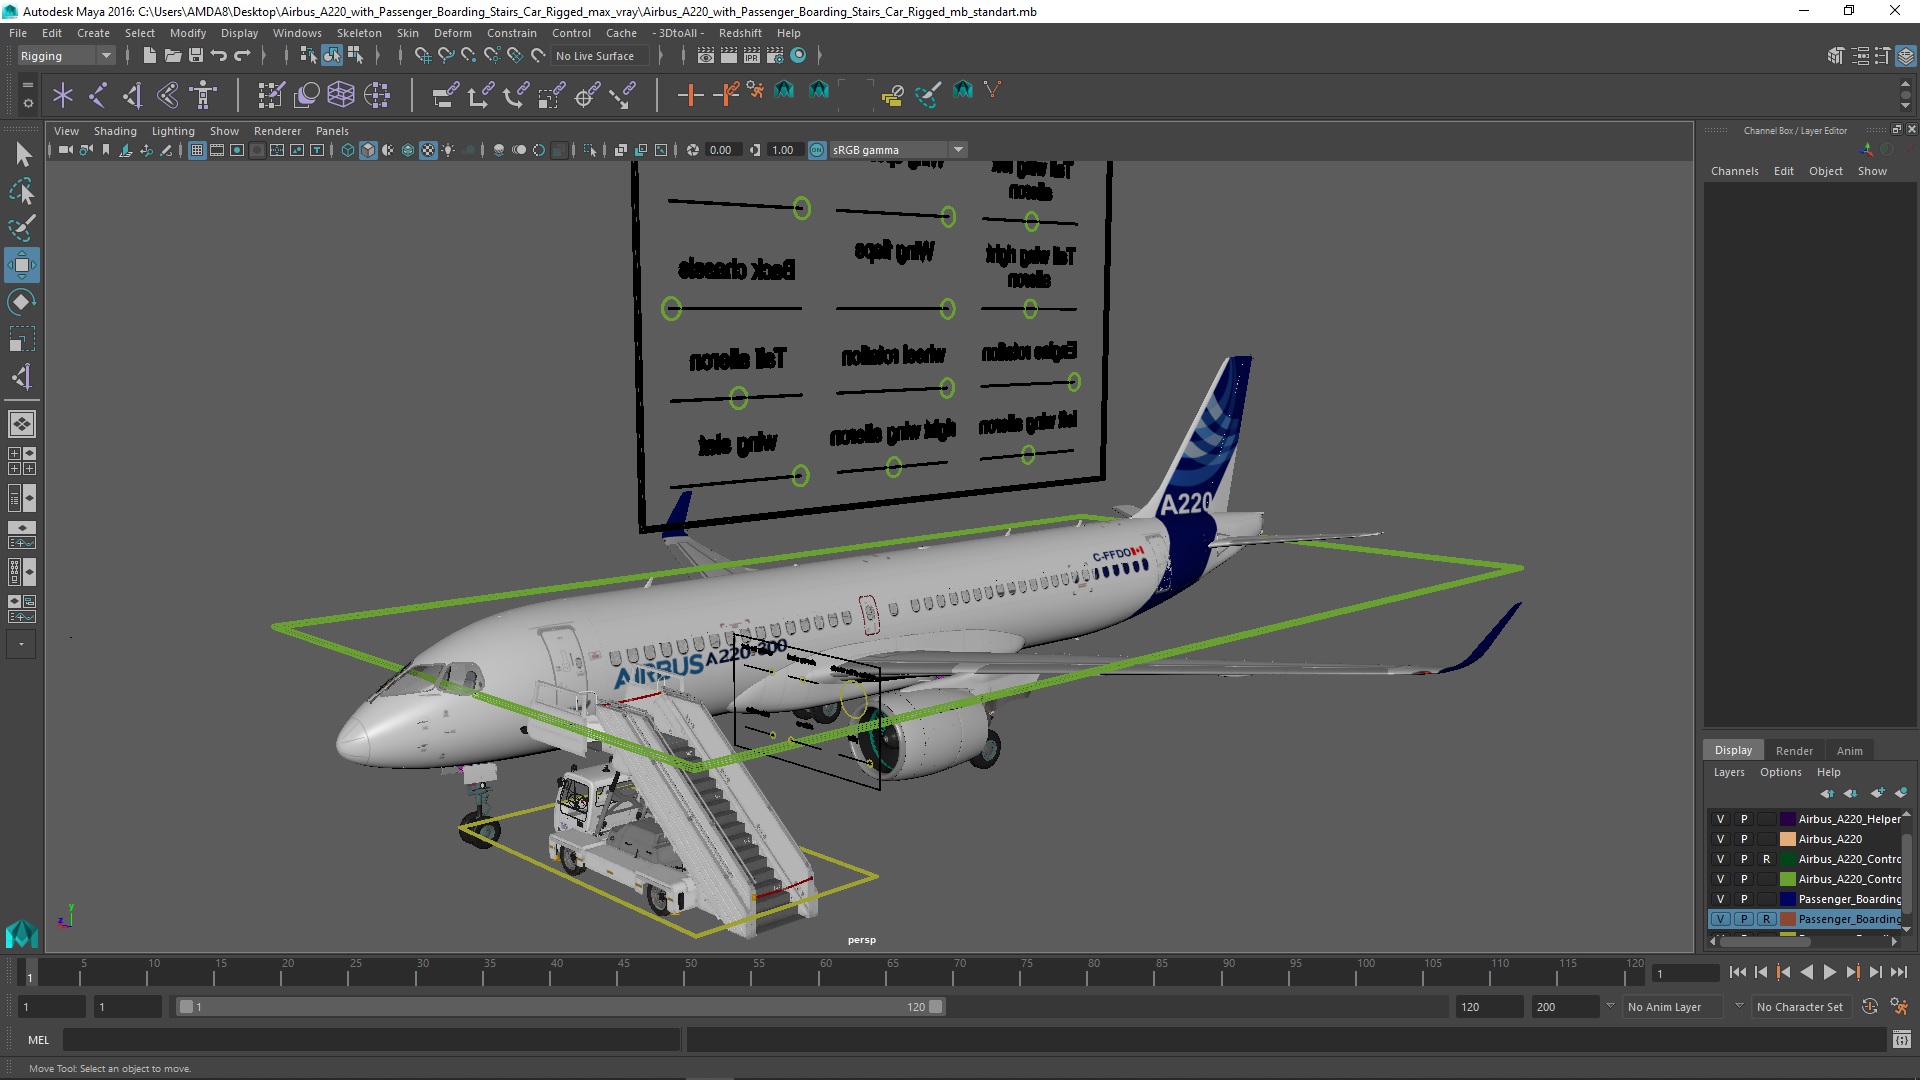Open Layers menu in Layer Editor
Screen dimensions: 1920x1080
click(x=1729, y=772)
